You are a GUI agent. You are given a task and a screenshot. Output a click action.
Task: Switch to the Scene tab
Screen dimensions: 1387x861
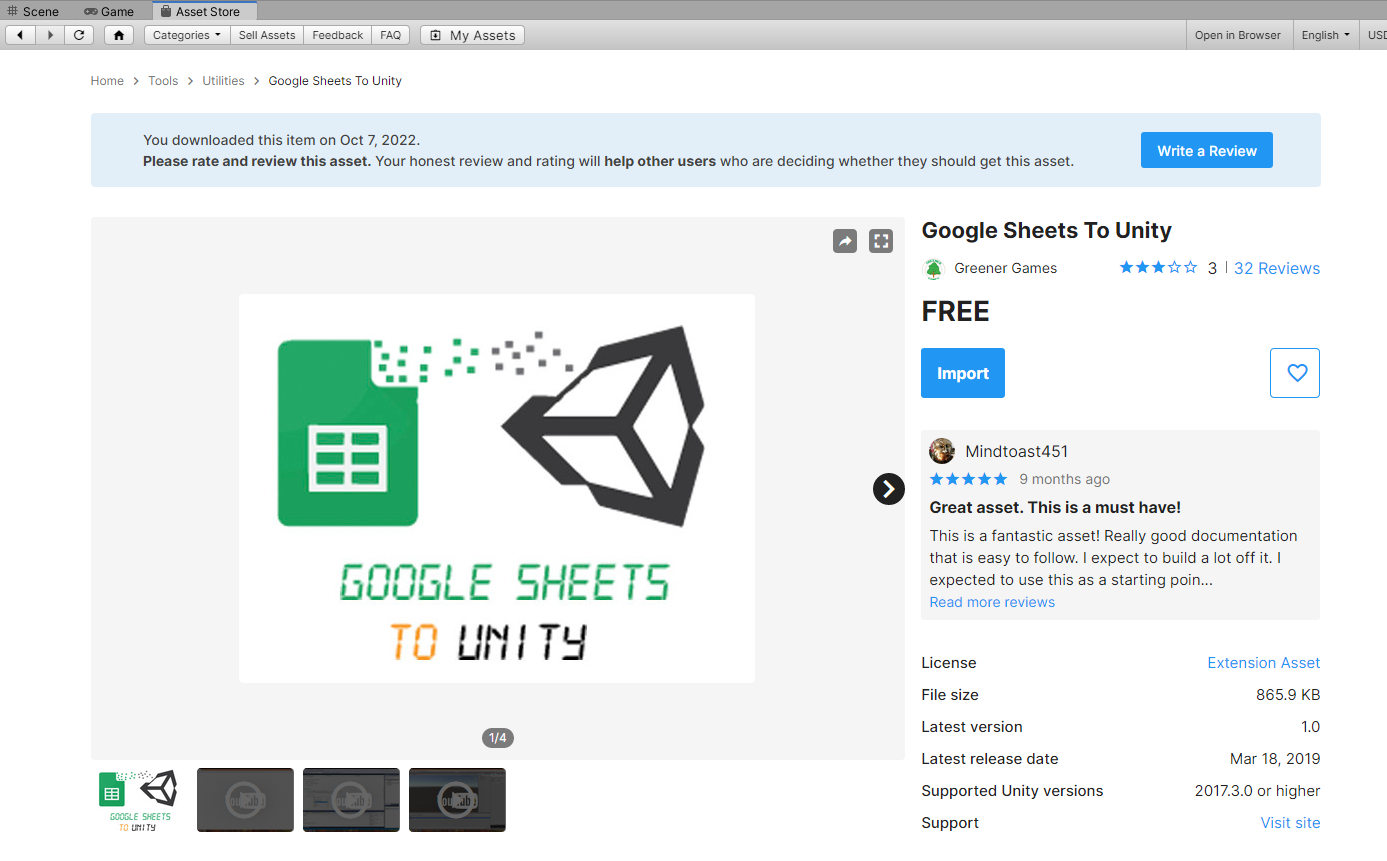click(x=34, y=11)
